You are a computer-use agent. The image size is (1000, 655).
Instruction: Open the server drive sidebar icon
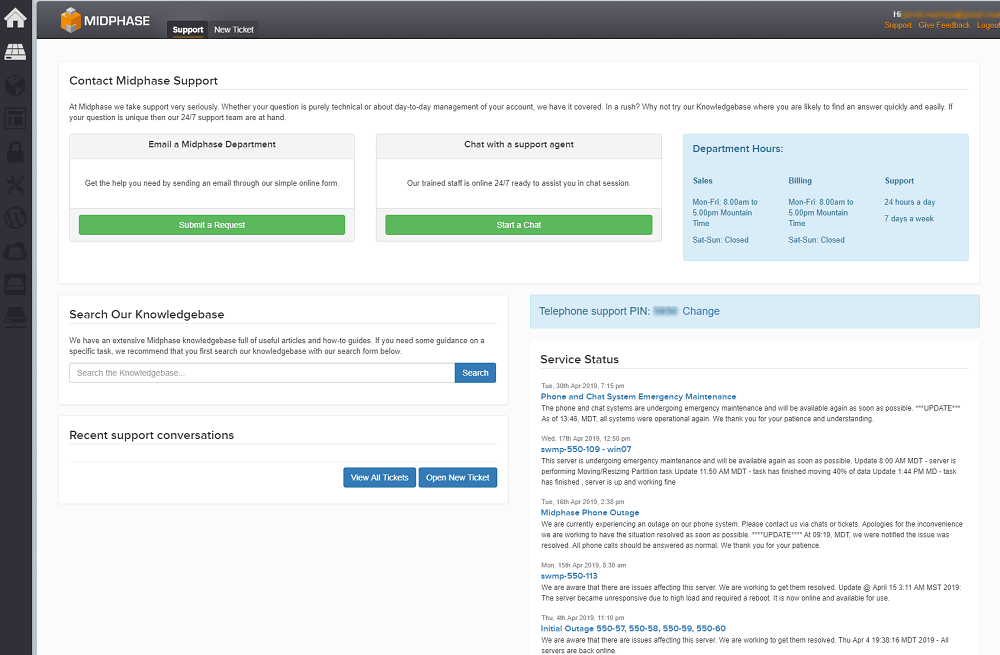[15, 284]
